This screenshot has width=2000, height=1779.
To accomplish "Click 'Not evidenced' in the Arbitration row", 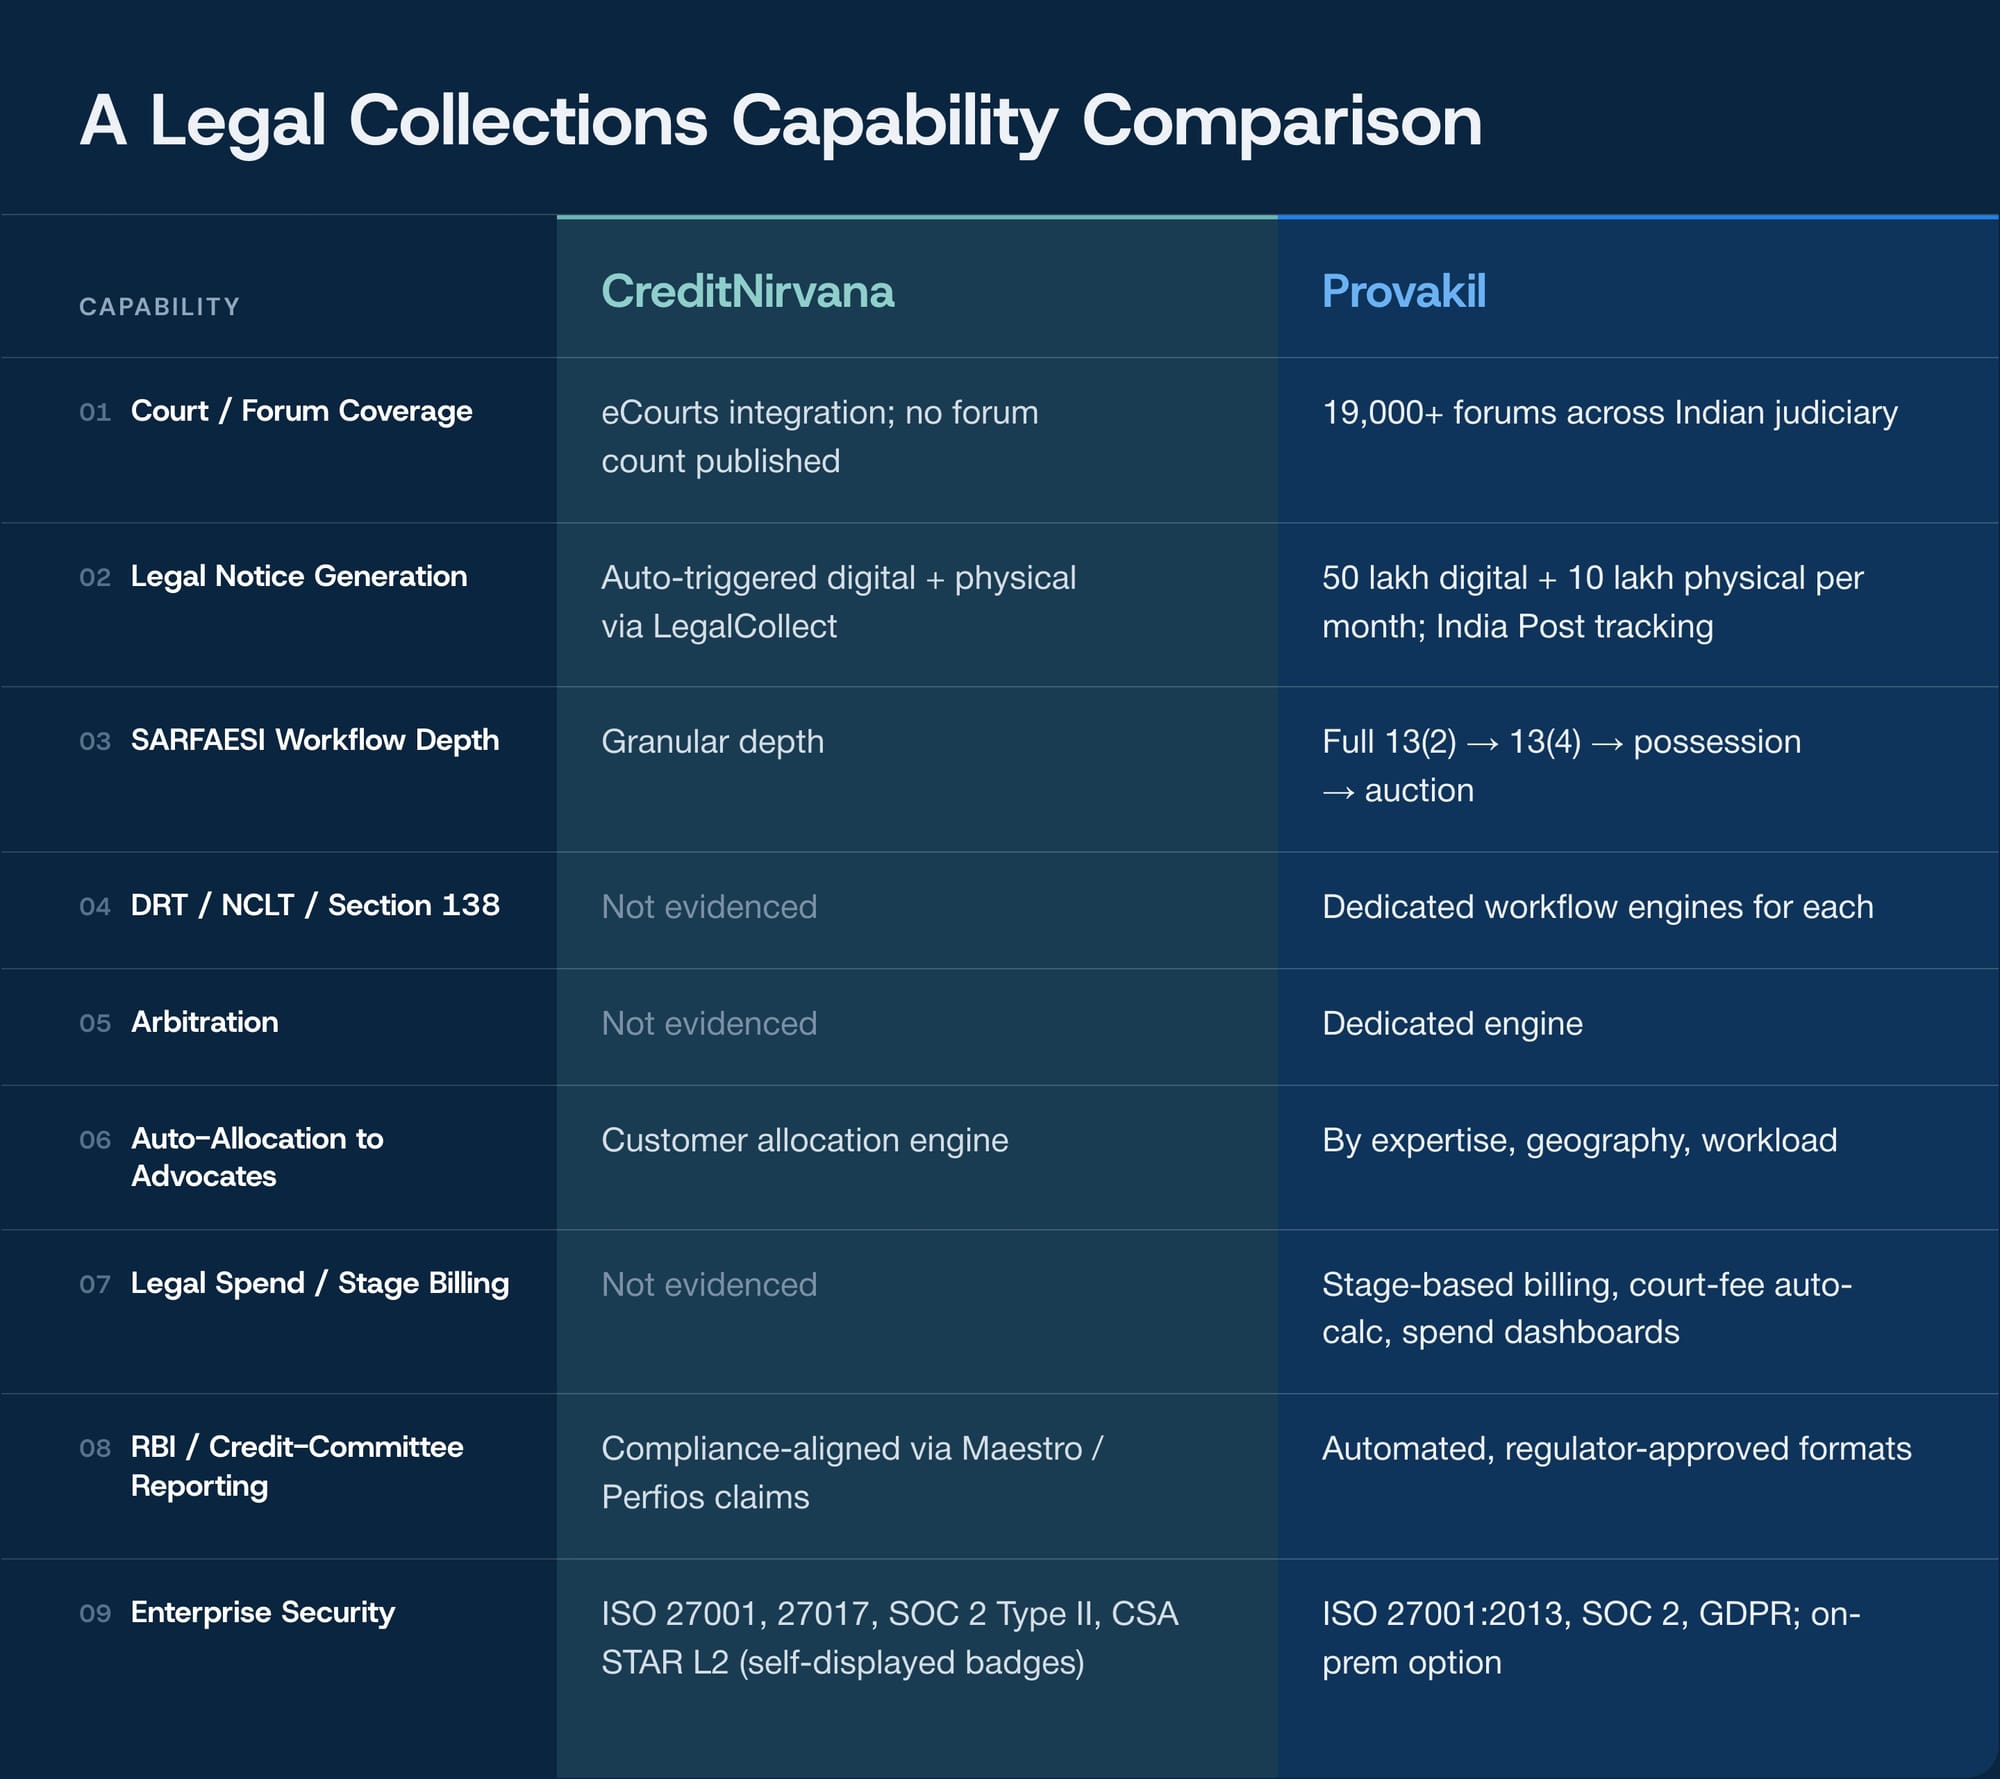I will [x=709, y=1024].
